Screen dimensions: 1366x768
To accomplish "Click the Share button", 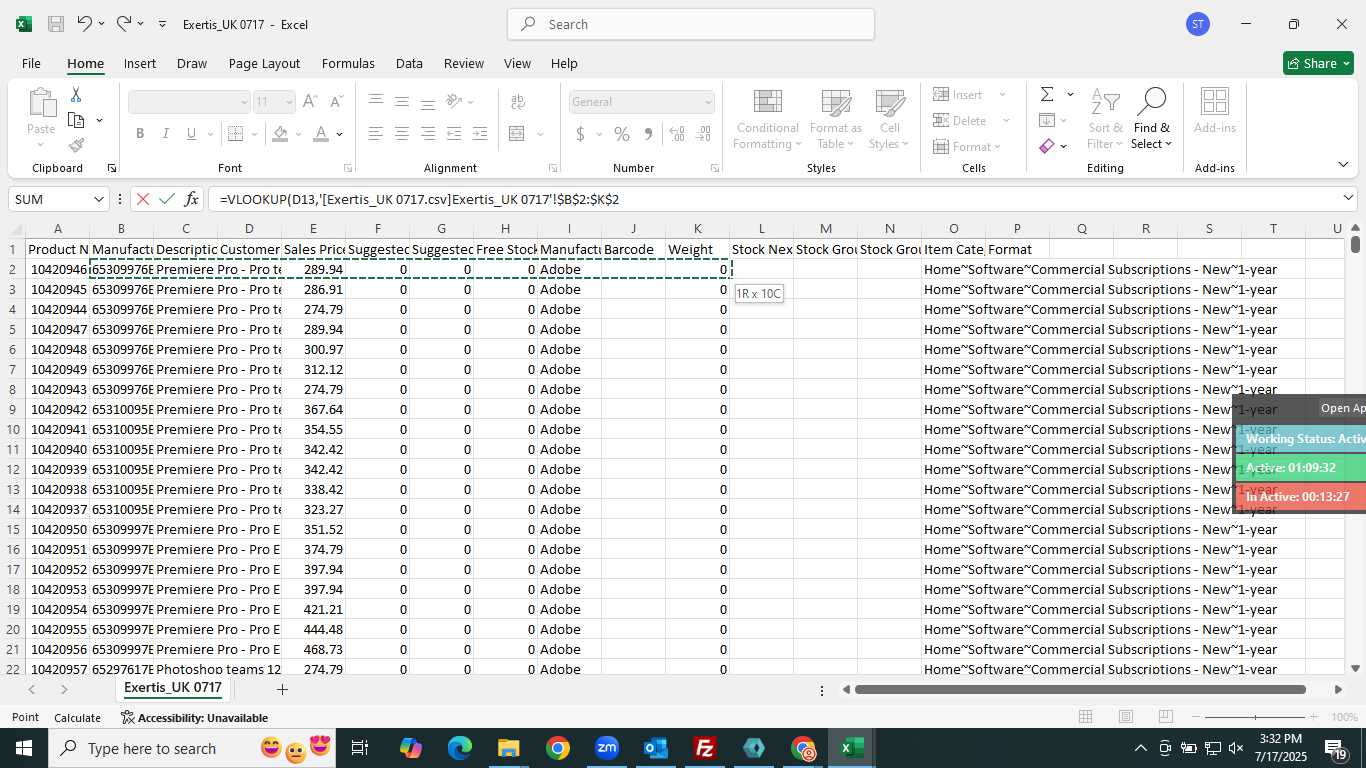I will coord(1318,63).
